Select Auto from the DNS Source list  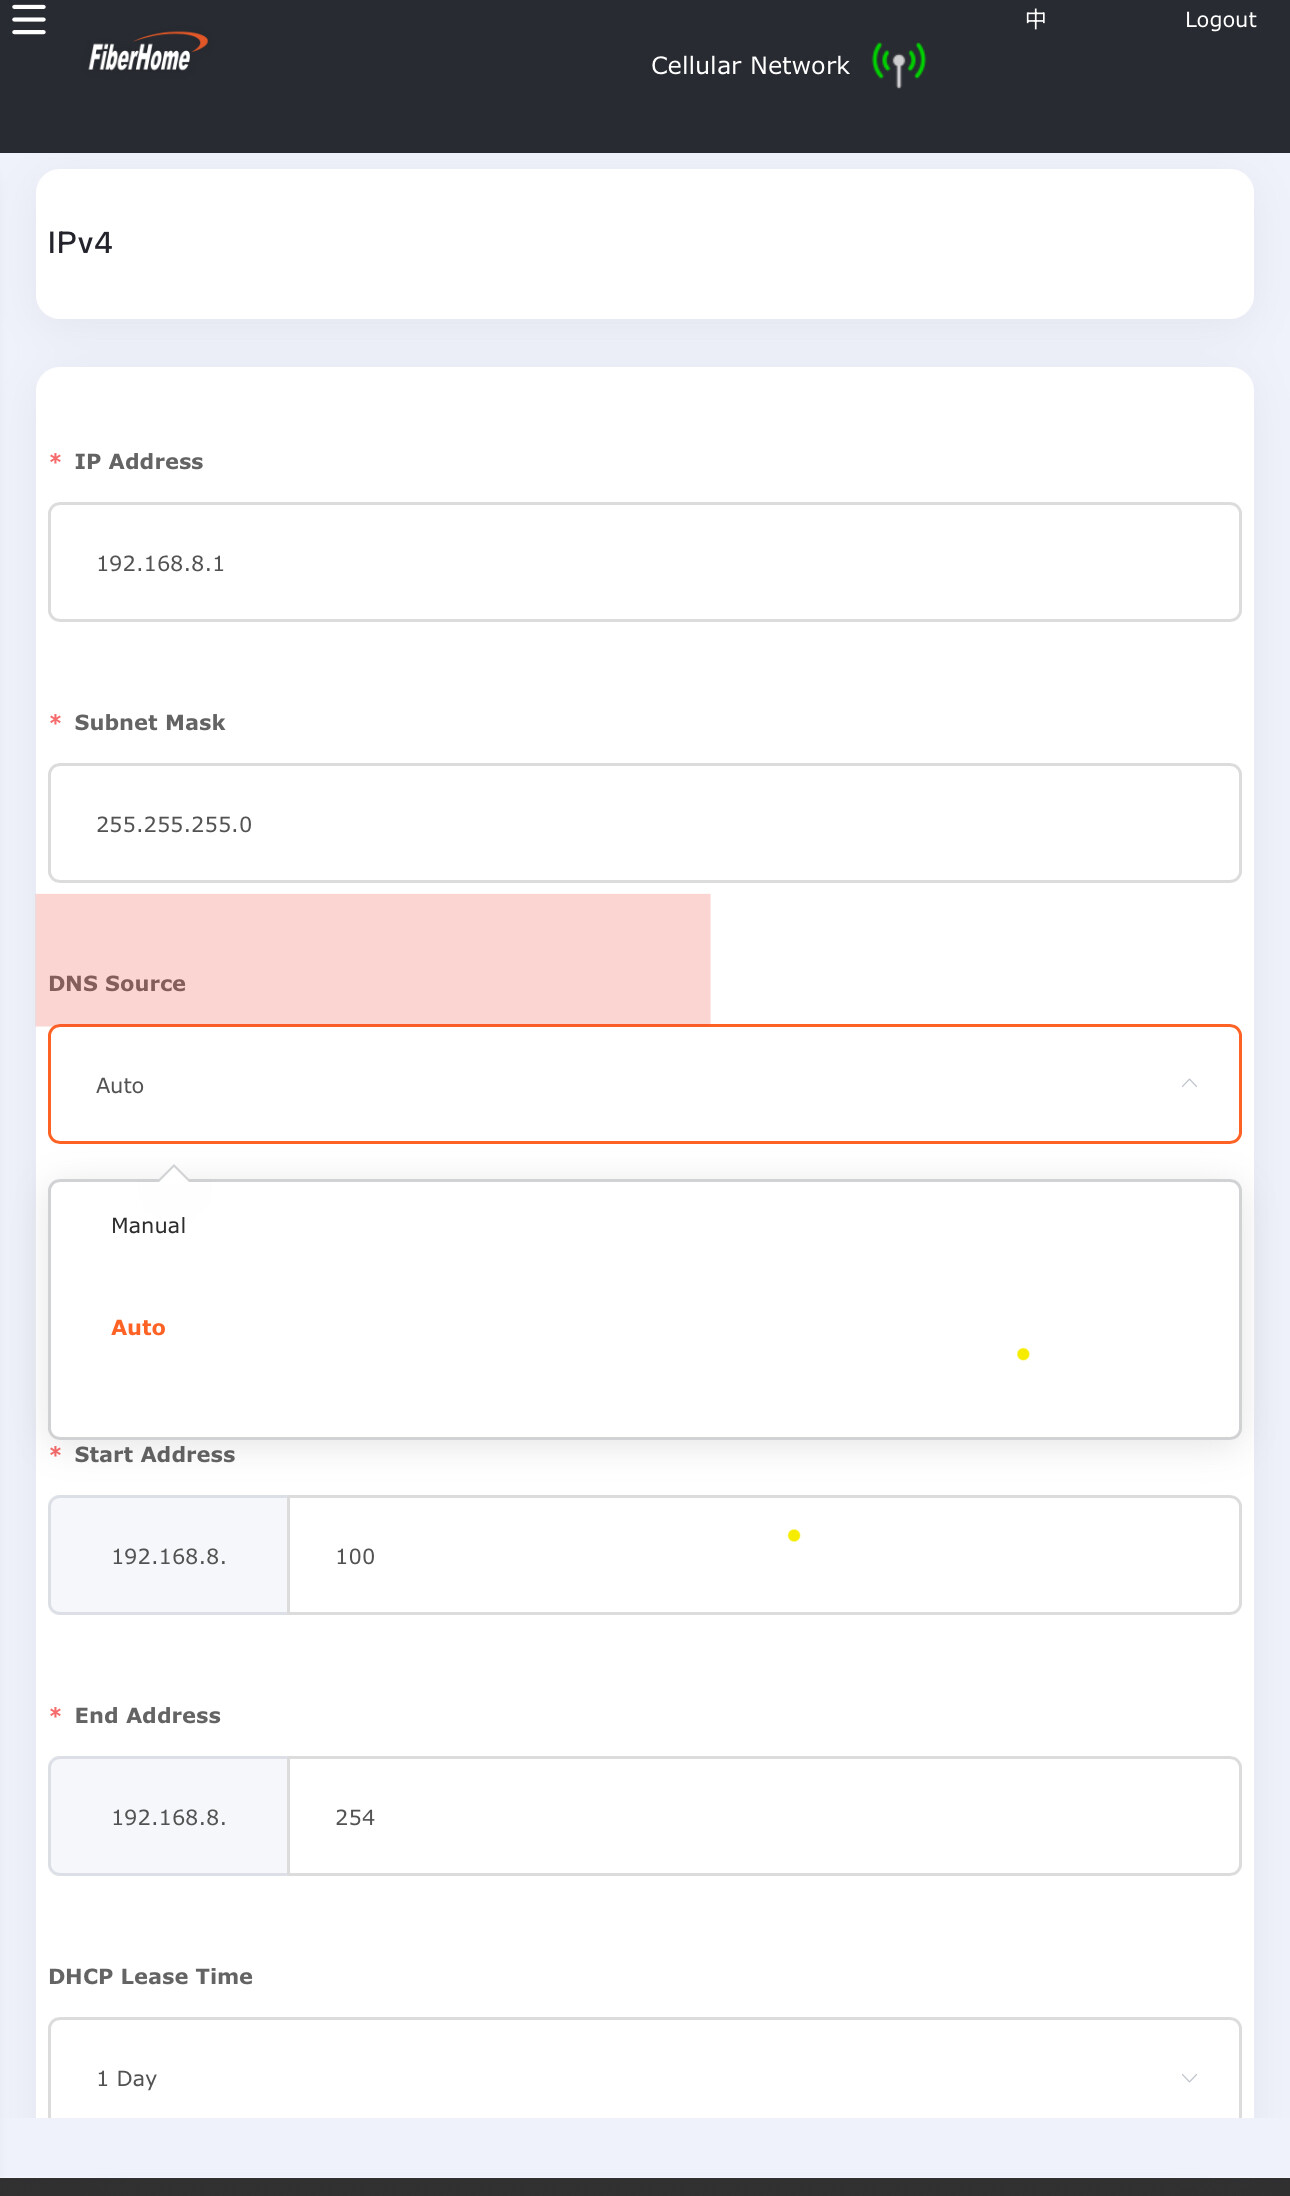click(x=139, y=1328)
